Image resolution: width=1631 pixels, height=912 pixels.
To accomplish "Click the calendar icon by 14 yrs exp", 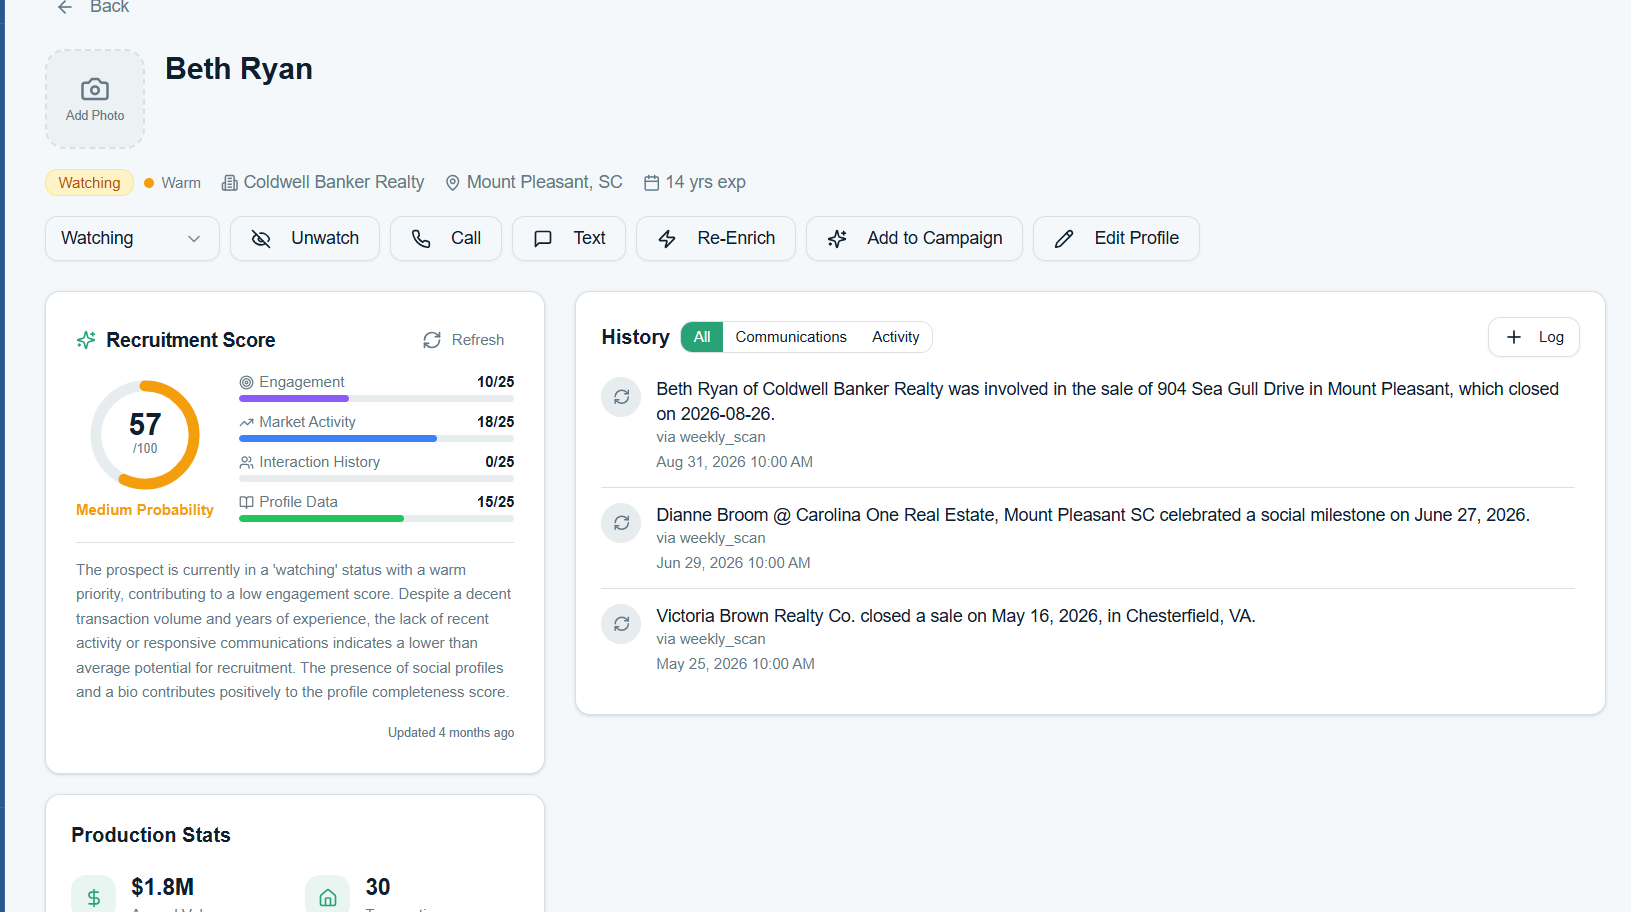I will pos(652,183).
